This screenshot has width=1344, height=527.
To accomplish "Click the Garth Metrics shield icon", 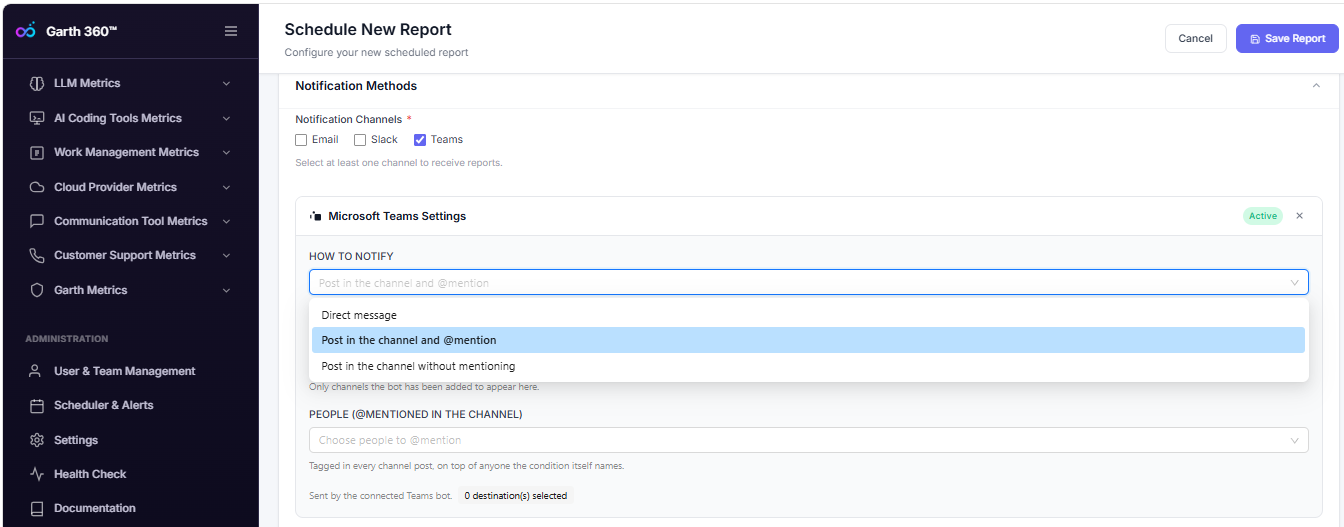I will coord(37,290).
